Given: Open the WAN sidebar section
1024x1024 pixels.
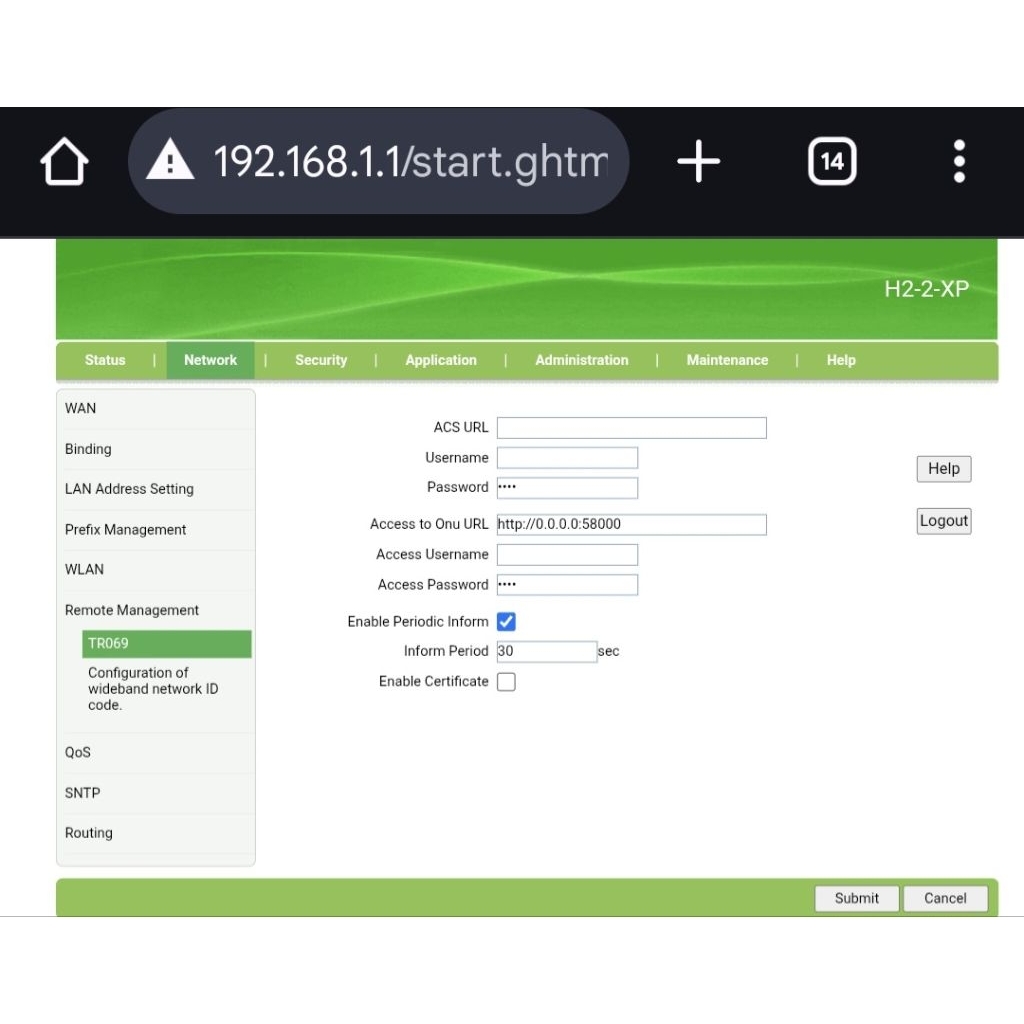Looking at the screenshot, I should click(x=81, y=408).
